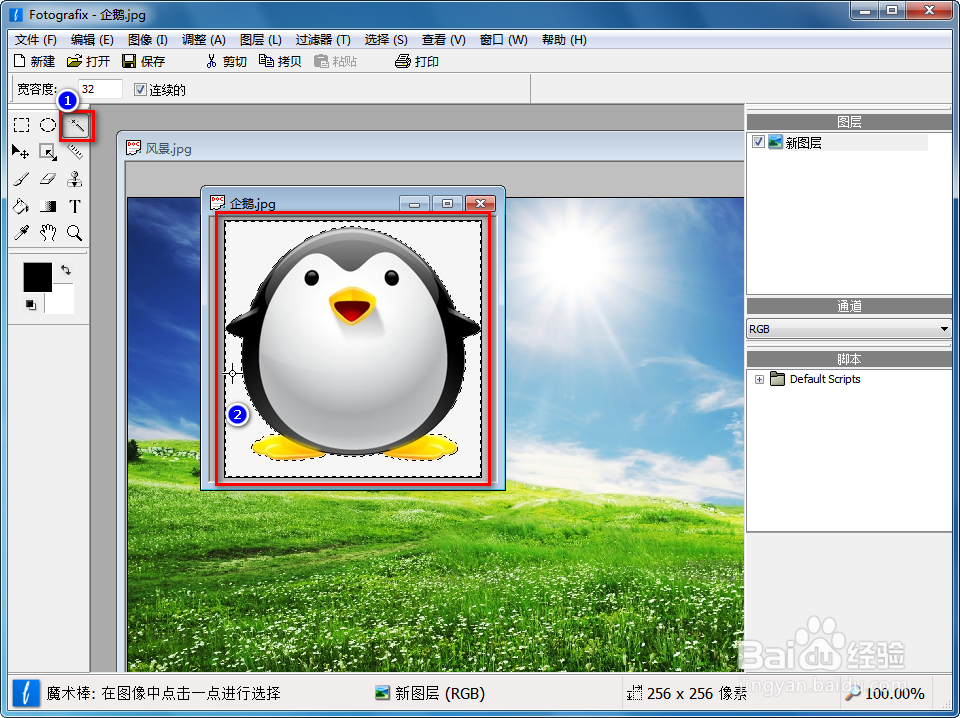Reset colors to default black and white
960x718 pixels.
point(31,304)
